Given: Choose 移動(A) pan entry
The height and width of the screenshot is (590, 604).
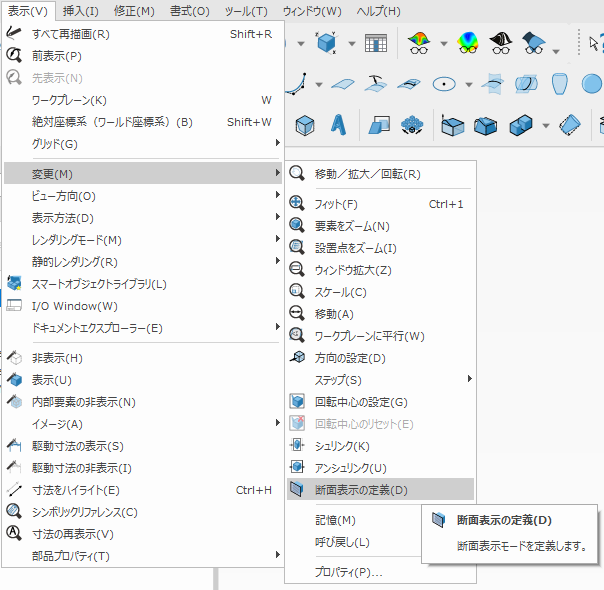Looking at the screenshot, I should tap(381, 313).
